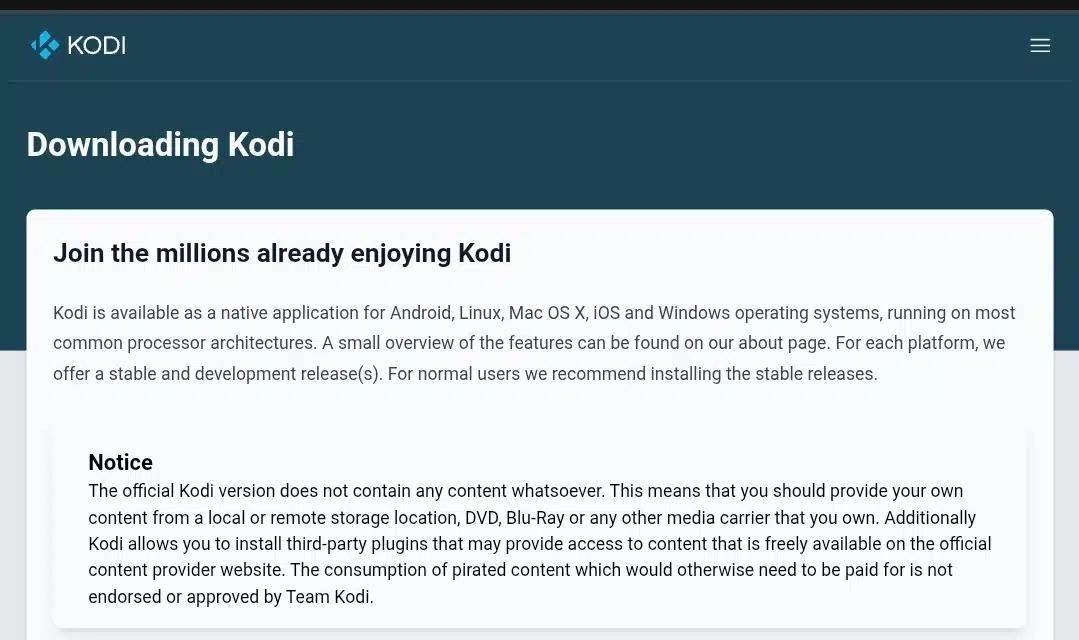1079x640 pixels.
Task: Open the hamburger navigation menu
Action: [x=1040, y=45]
